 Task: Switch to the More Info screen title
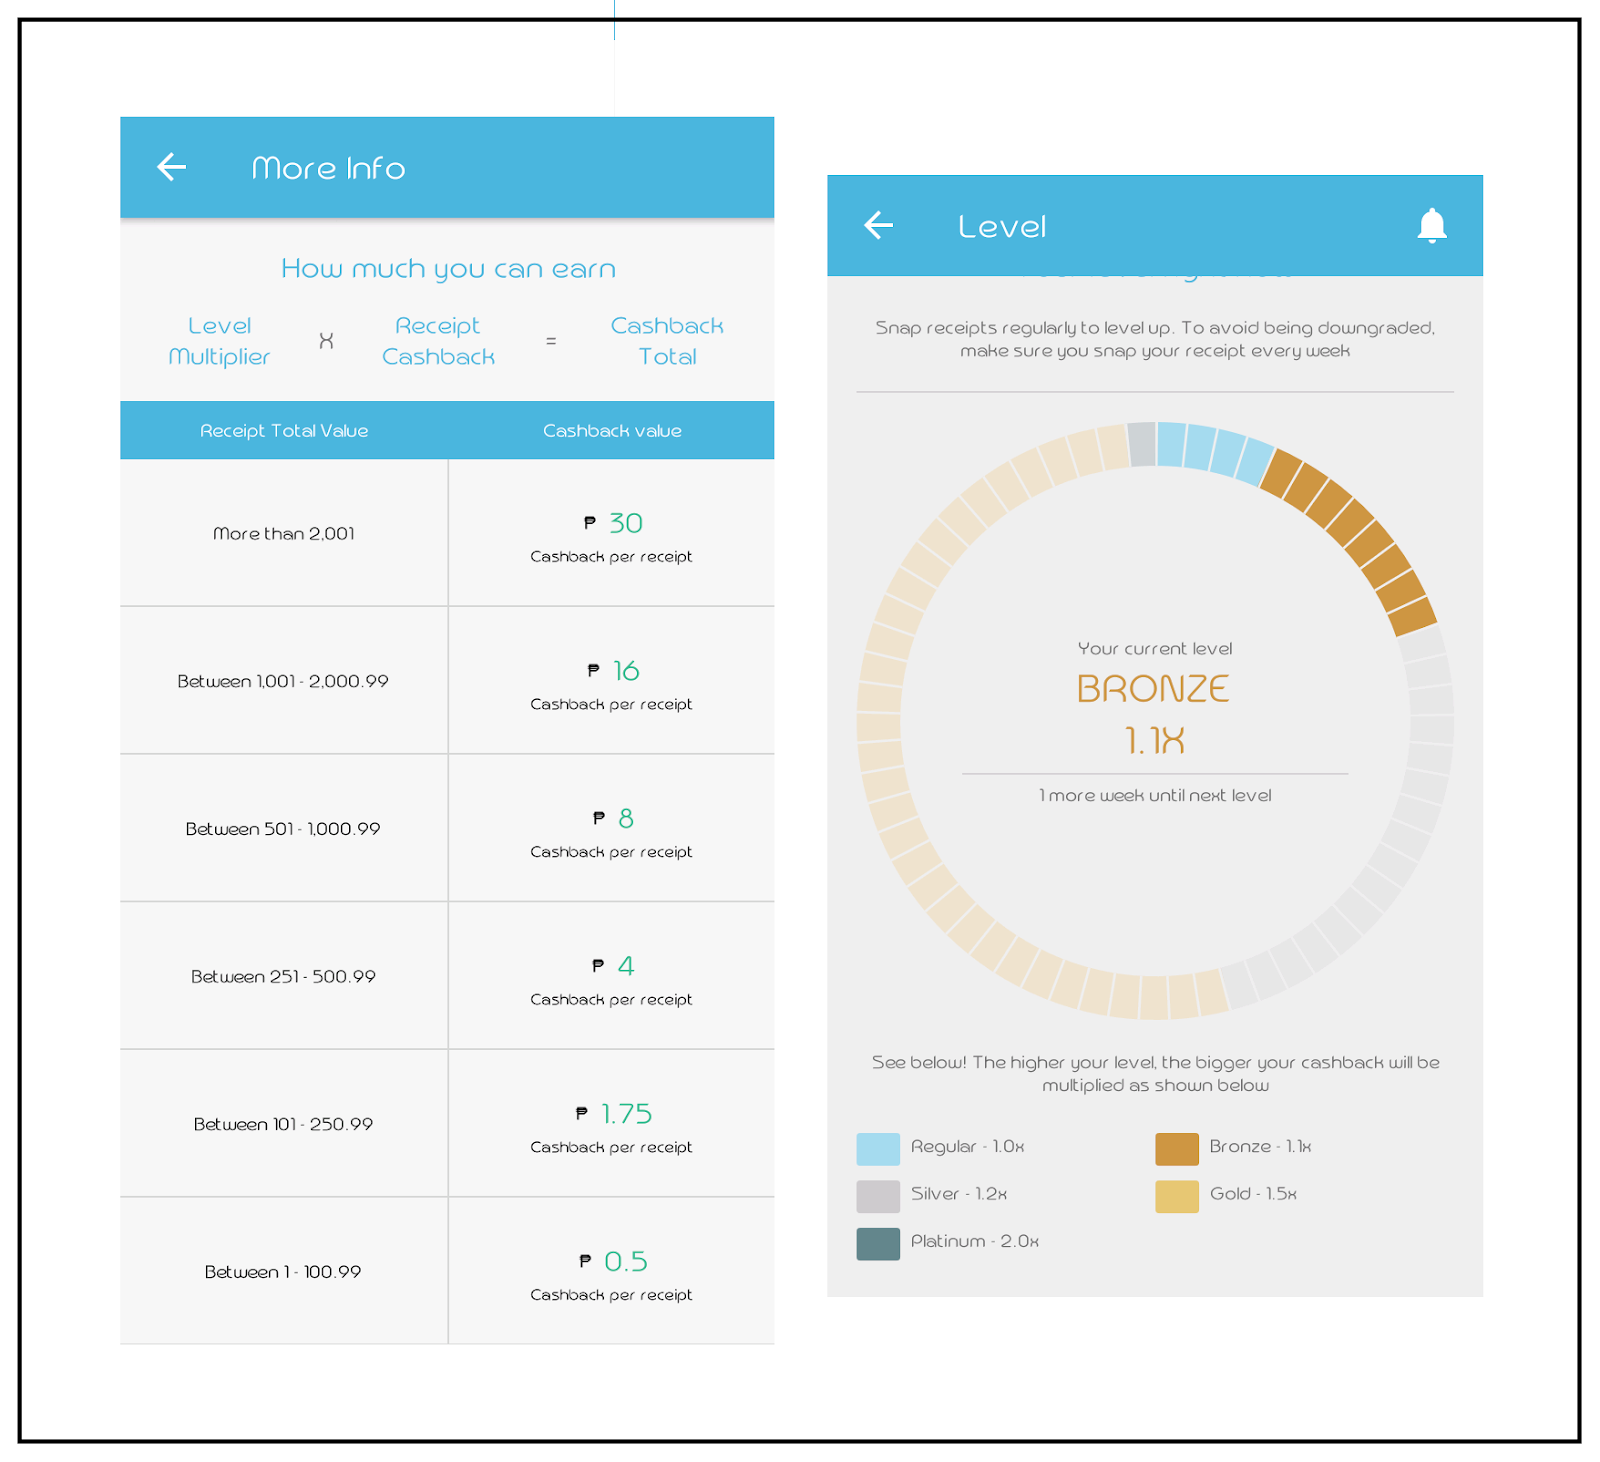pos(329,167)
